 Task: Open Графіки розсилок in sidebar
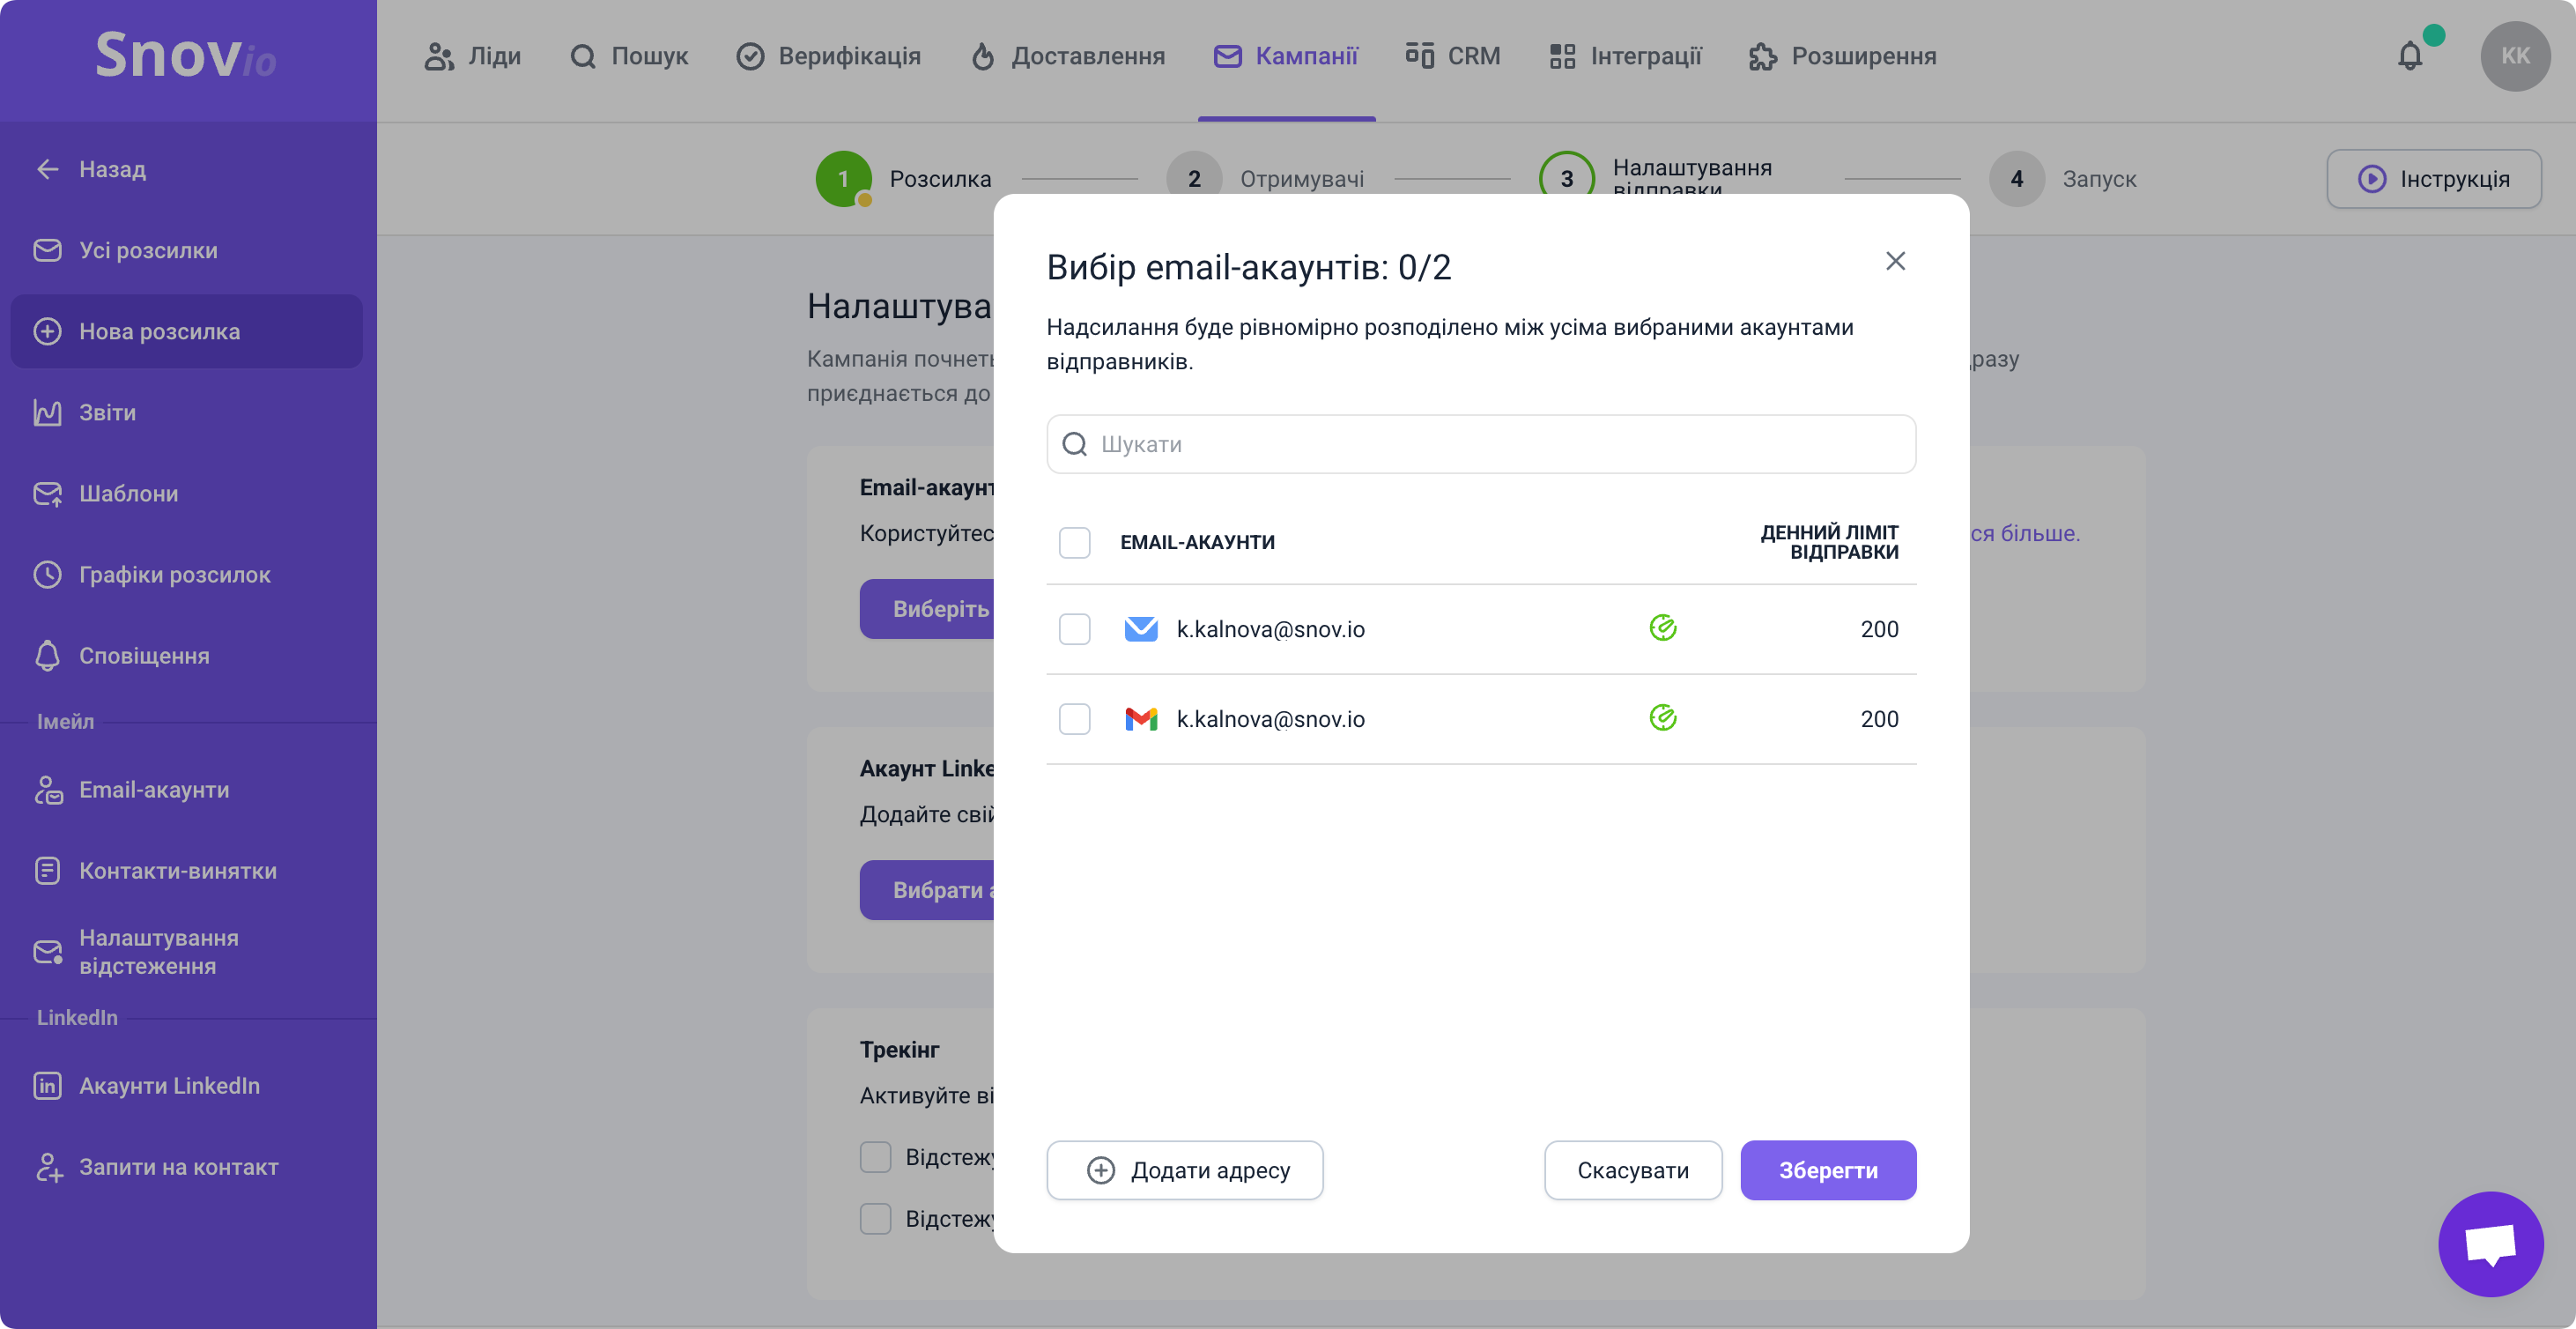coord(186,575)
